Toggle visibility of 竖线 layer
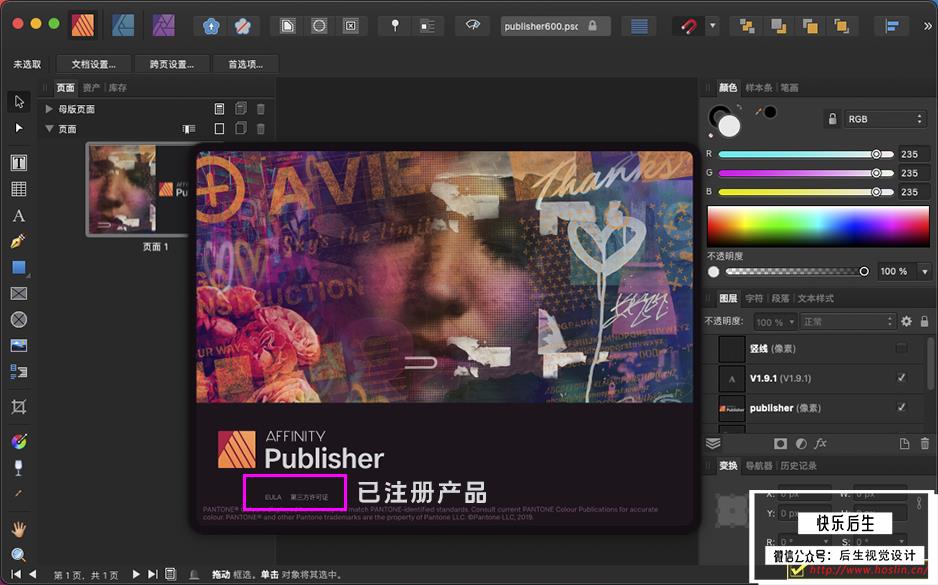This screenshot has width=938, height=585. coord(902,348)
